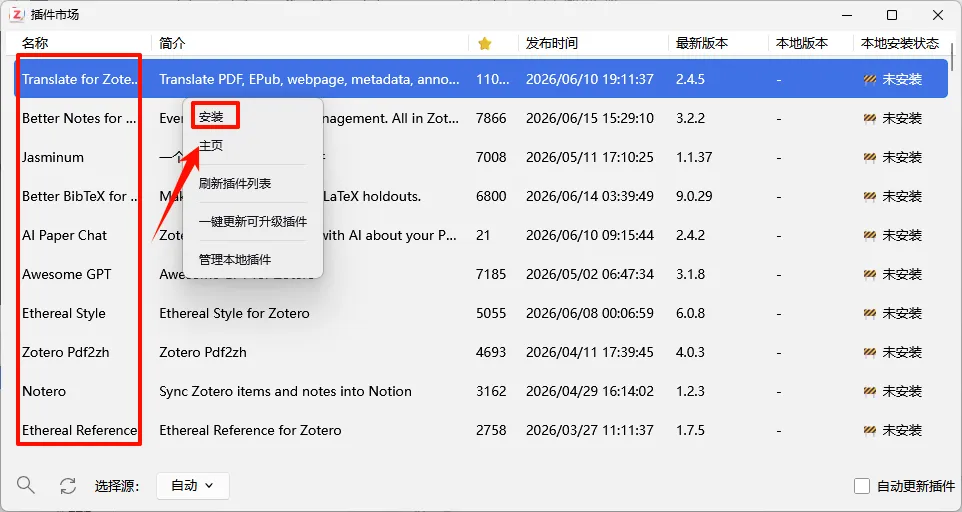Select the AI Paper Chat plugin
The height and width of the screenshot is (512, 962).
pos(64,235)
